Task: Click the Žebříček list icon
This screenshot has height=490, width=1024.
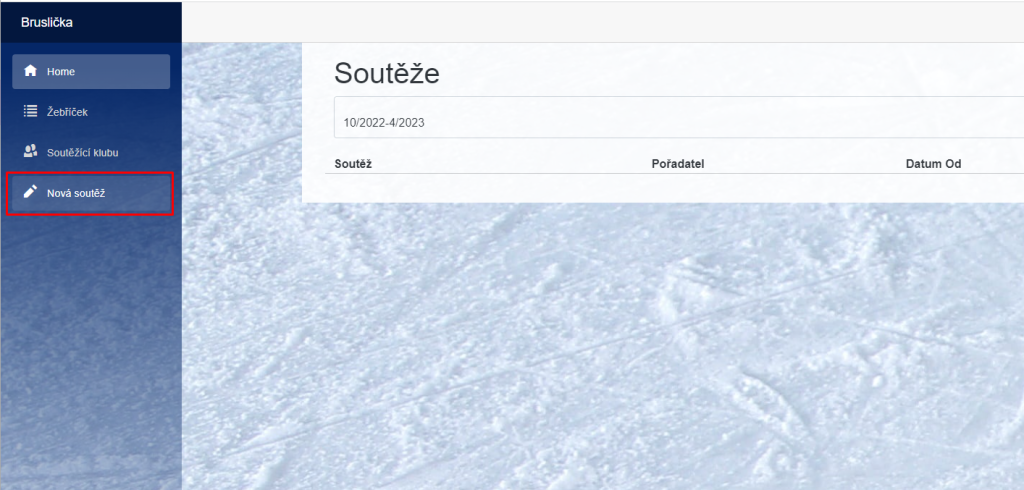Action: (x=30, y=112)
